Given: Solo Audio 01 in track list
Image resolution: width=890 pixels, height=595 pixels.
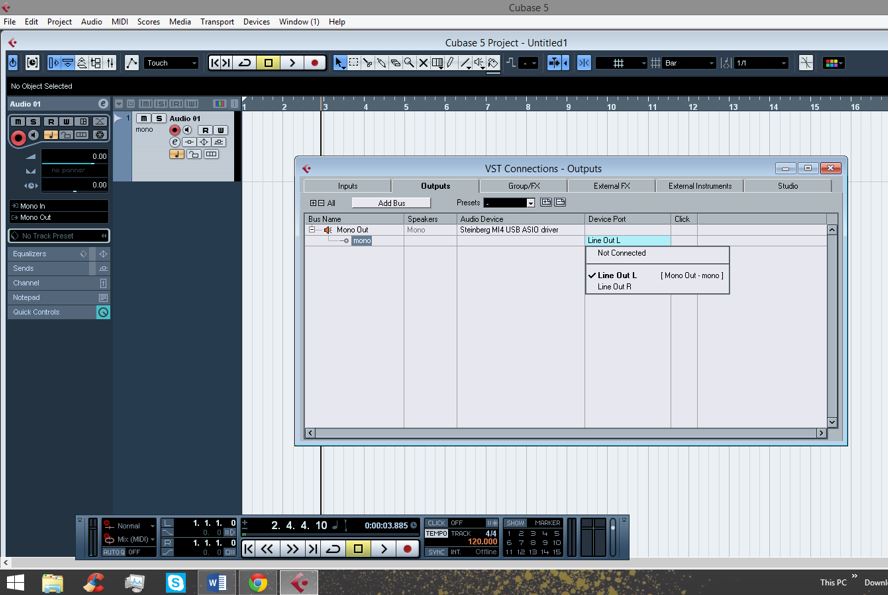Looking at the screenshot, I should [x=159, y=118].
